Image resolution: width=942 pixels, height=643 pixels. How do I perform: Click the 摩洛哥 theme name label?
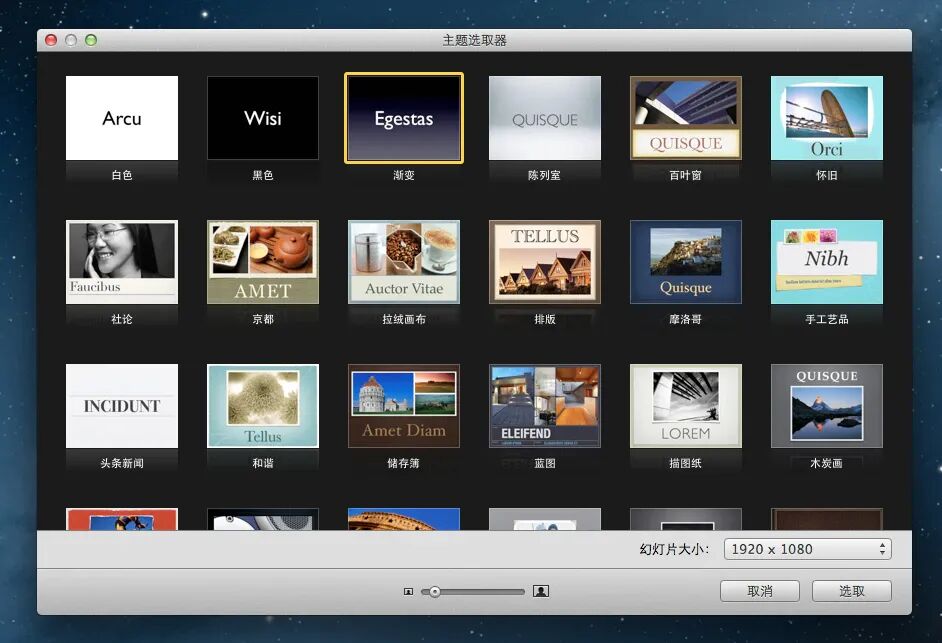[685, 319]
